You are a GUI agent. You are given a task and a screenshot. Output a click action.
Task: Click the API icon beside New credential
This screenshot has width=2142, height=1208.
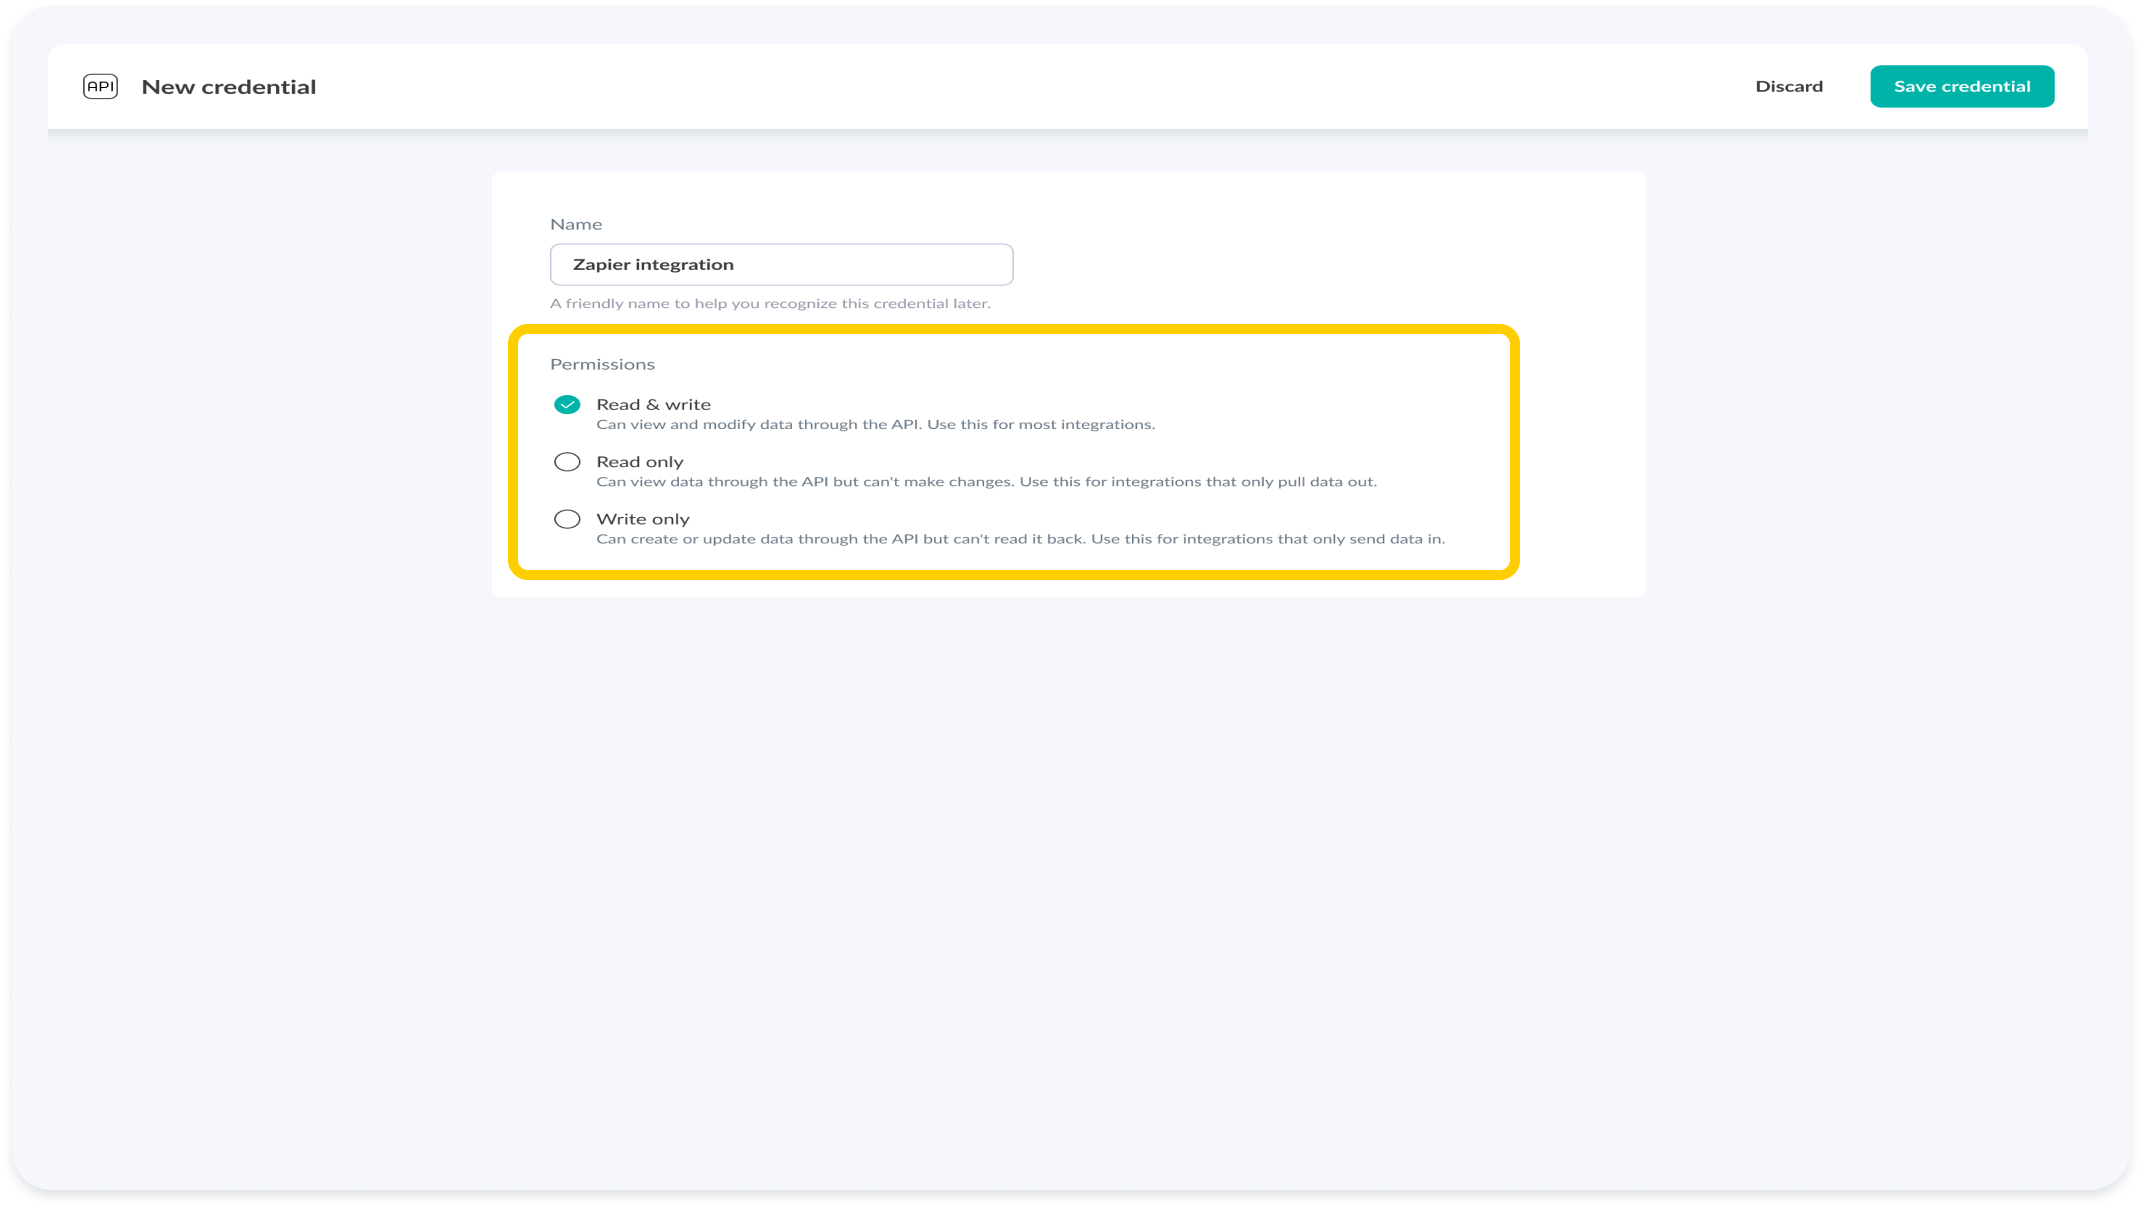pos(100,86)
